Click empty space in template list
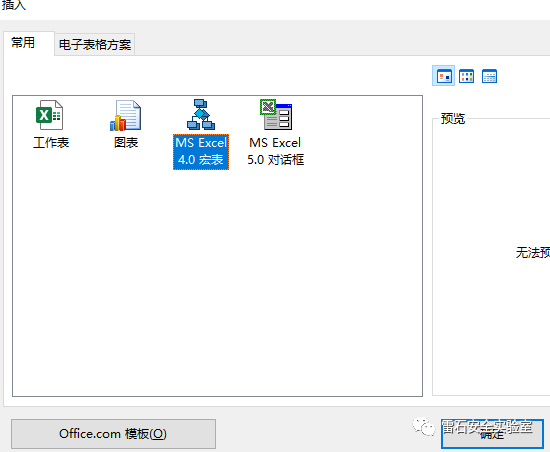 pyautogui.click(x=217, y=281)
